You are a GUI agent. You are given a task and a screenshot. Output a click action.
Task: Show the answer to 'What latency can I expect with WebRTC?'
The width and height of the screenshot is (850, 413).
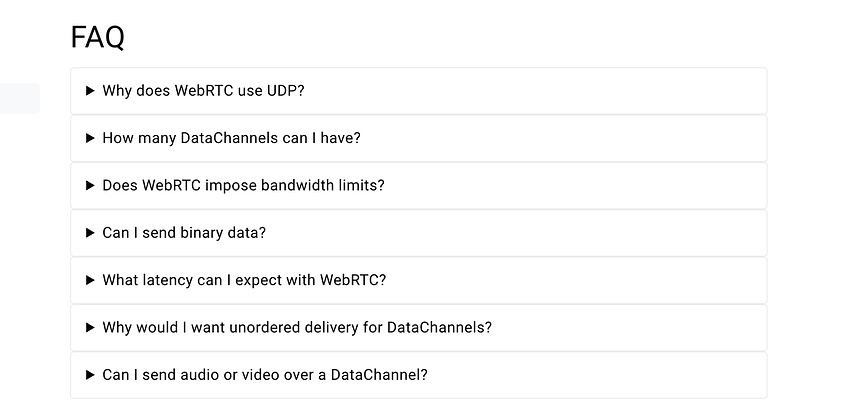point(244,280)
